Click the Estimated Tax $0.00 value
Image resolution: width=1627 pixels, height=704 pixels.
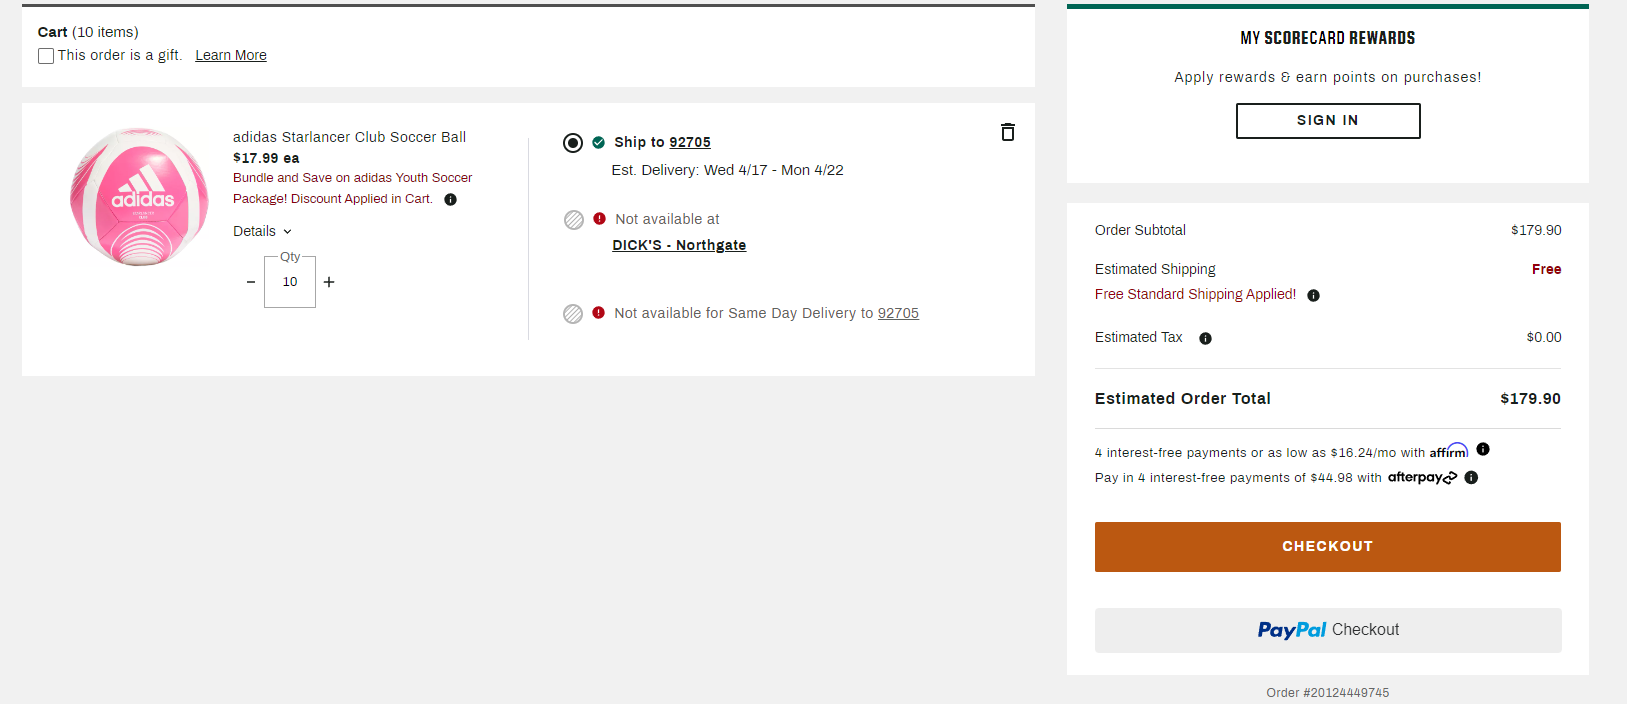[x=1544, y=337]
